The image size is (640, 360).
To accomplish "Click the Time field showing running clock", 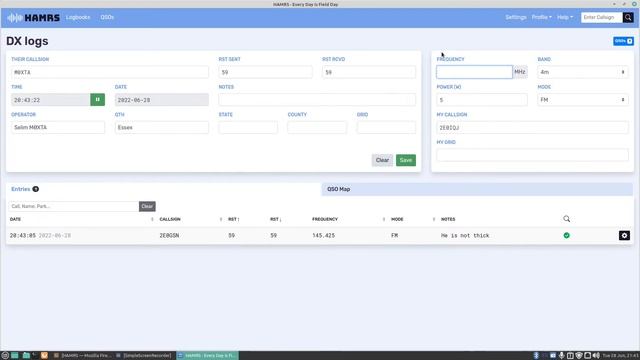I will [x=51, y=100].
